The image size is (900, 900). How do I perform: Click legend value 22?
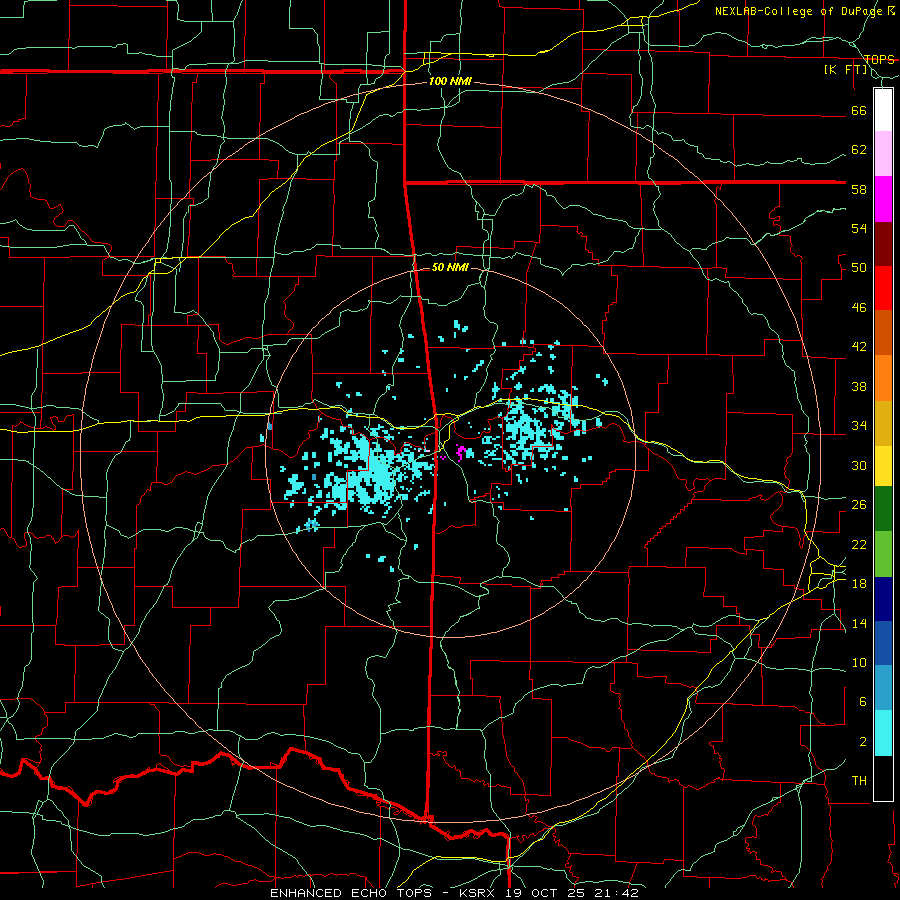pyautogui.click(x=859, y=545)
